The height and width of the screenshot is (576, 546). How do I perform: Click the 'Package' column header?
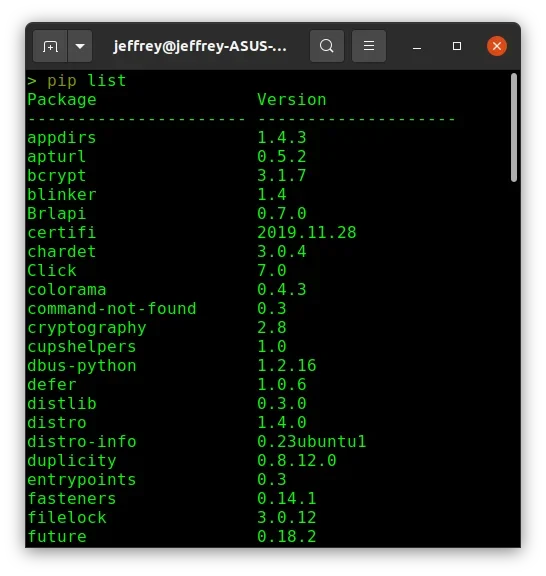click(x=62, y=100)
